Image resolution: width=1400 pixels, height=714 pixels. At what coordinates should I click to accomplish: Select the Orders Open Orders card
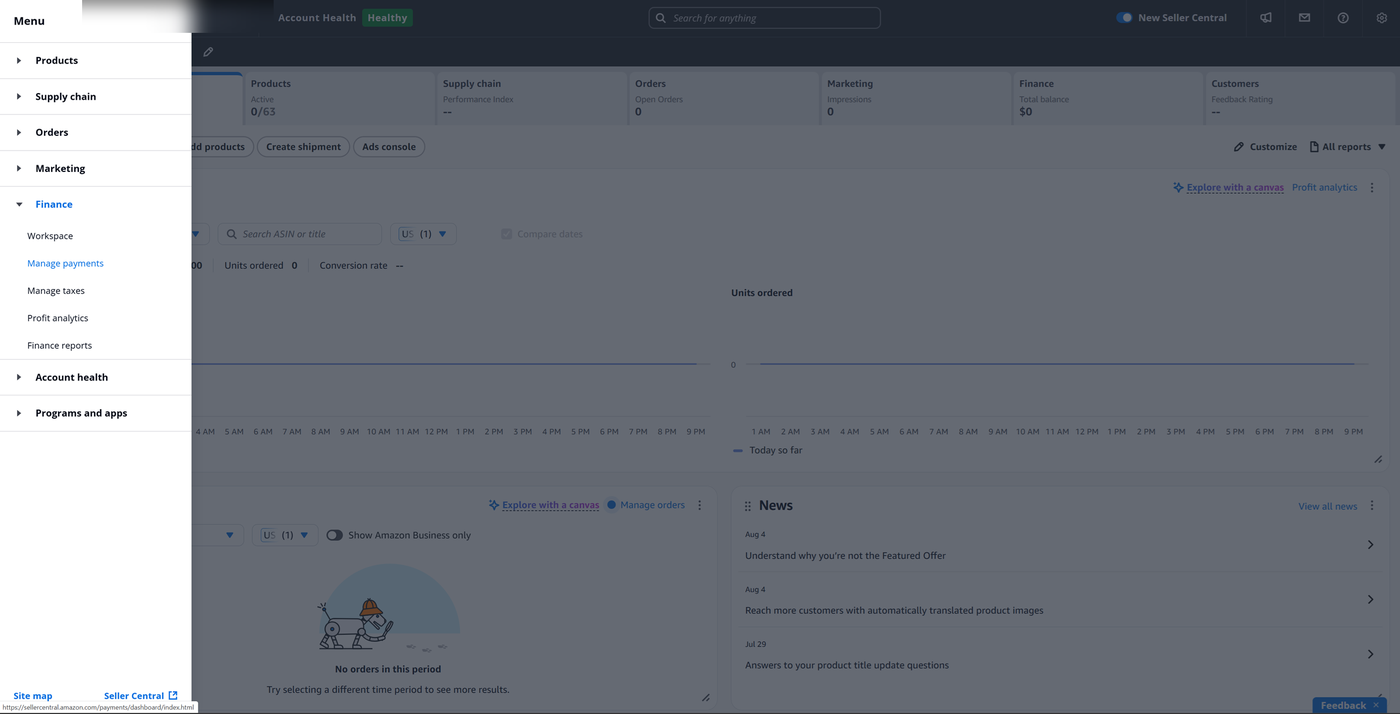(722, 98)
